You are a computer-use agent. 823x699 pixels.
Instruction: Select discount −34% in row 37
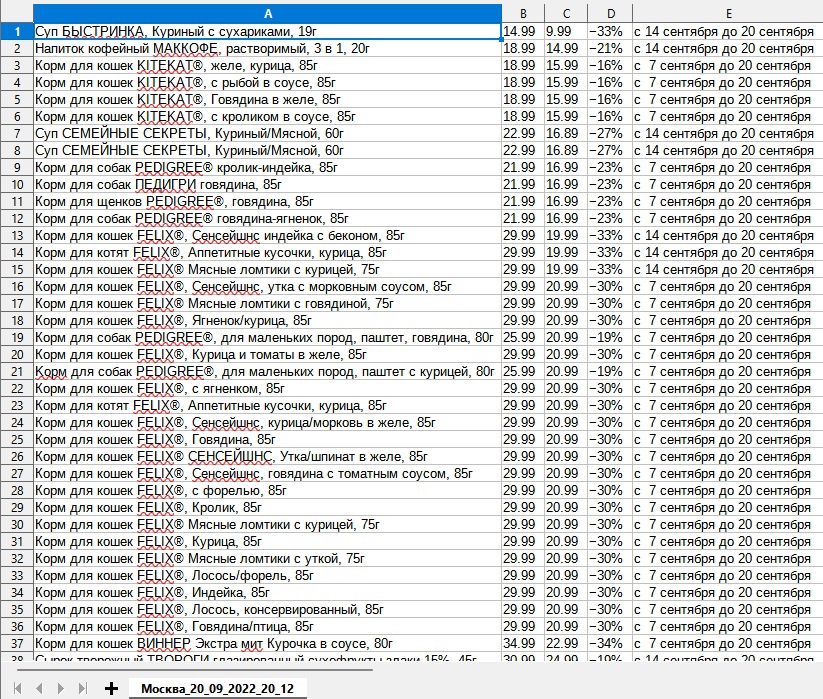610,643
